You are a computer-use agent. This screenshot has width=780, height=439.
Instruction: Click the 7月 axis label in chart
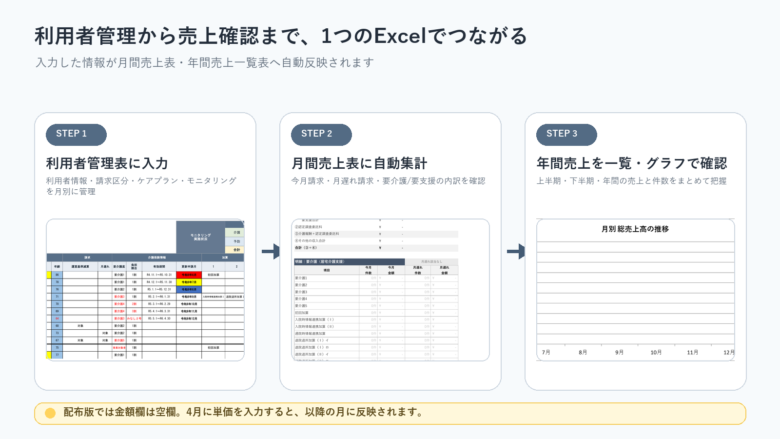coord(546,352)
